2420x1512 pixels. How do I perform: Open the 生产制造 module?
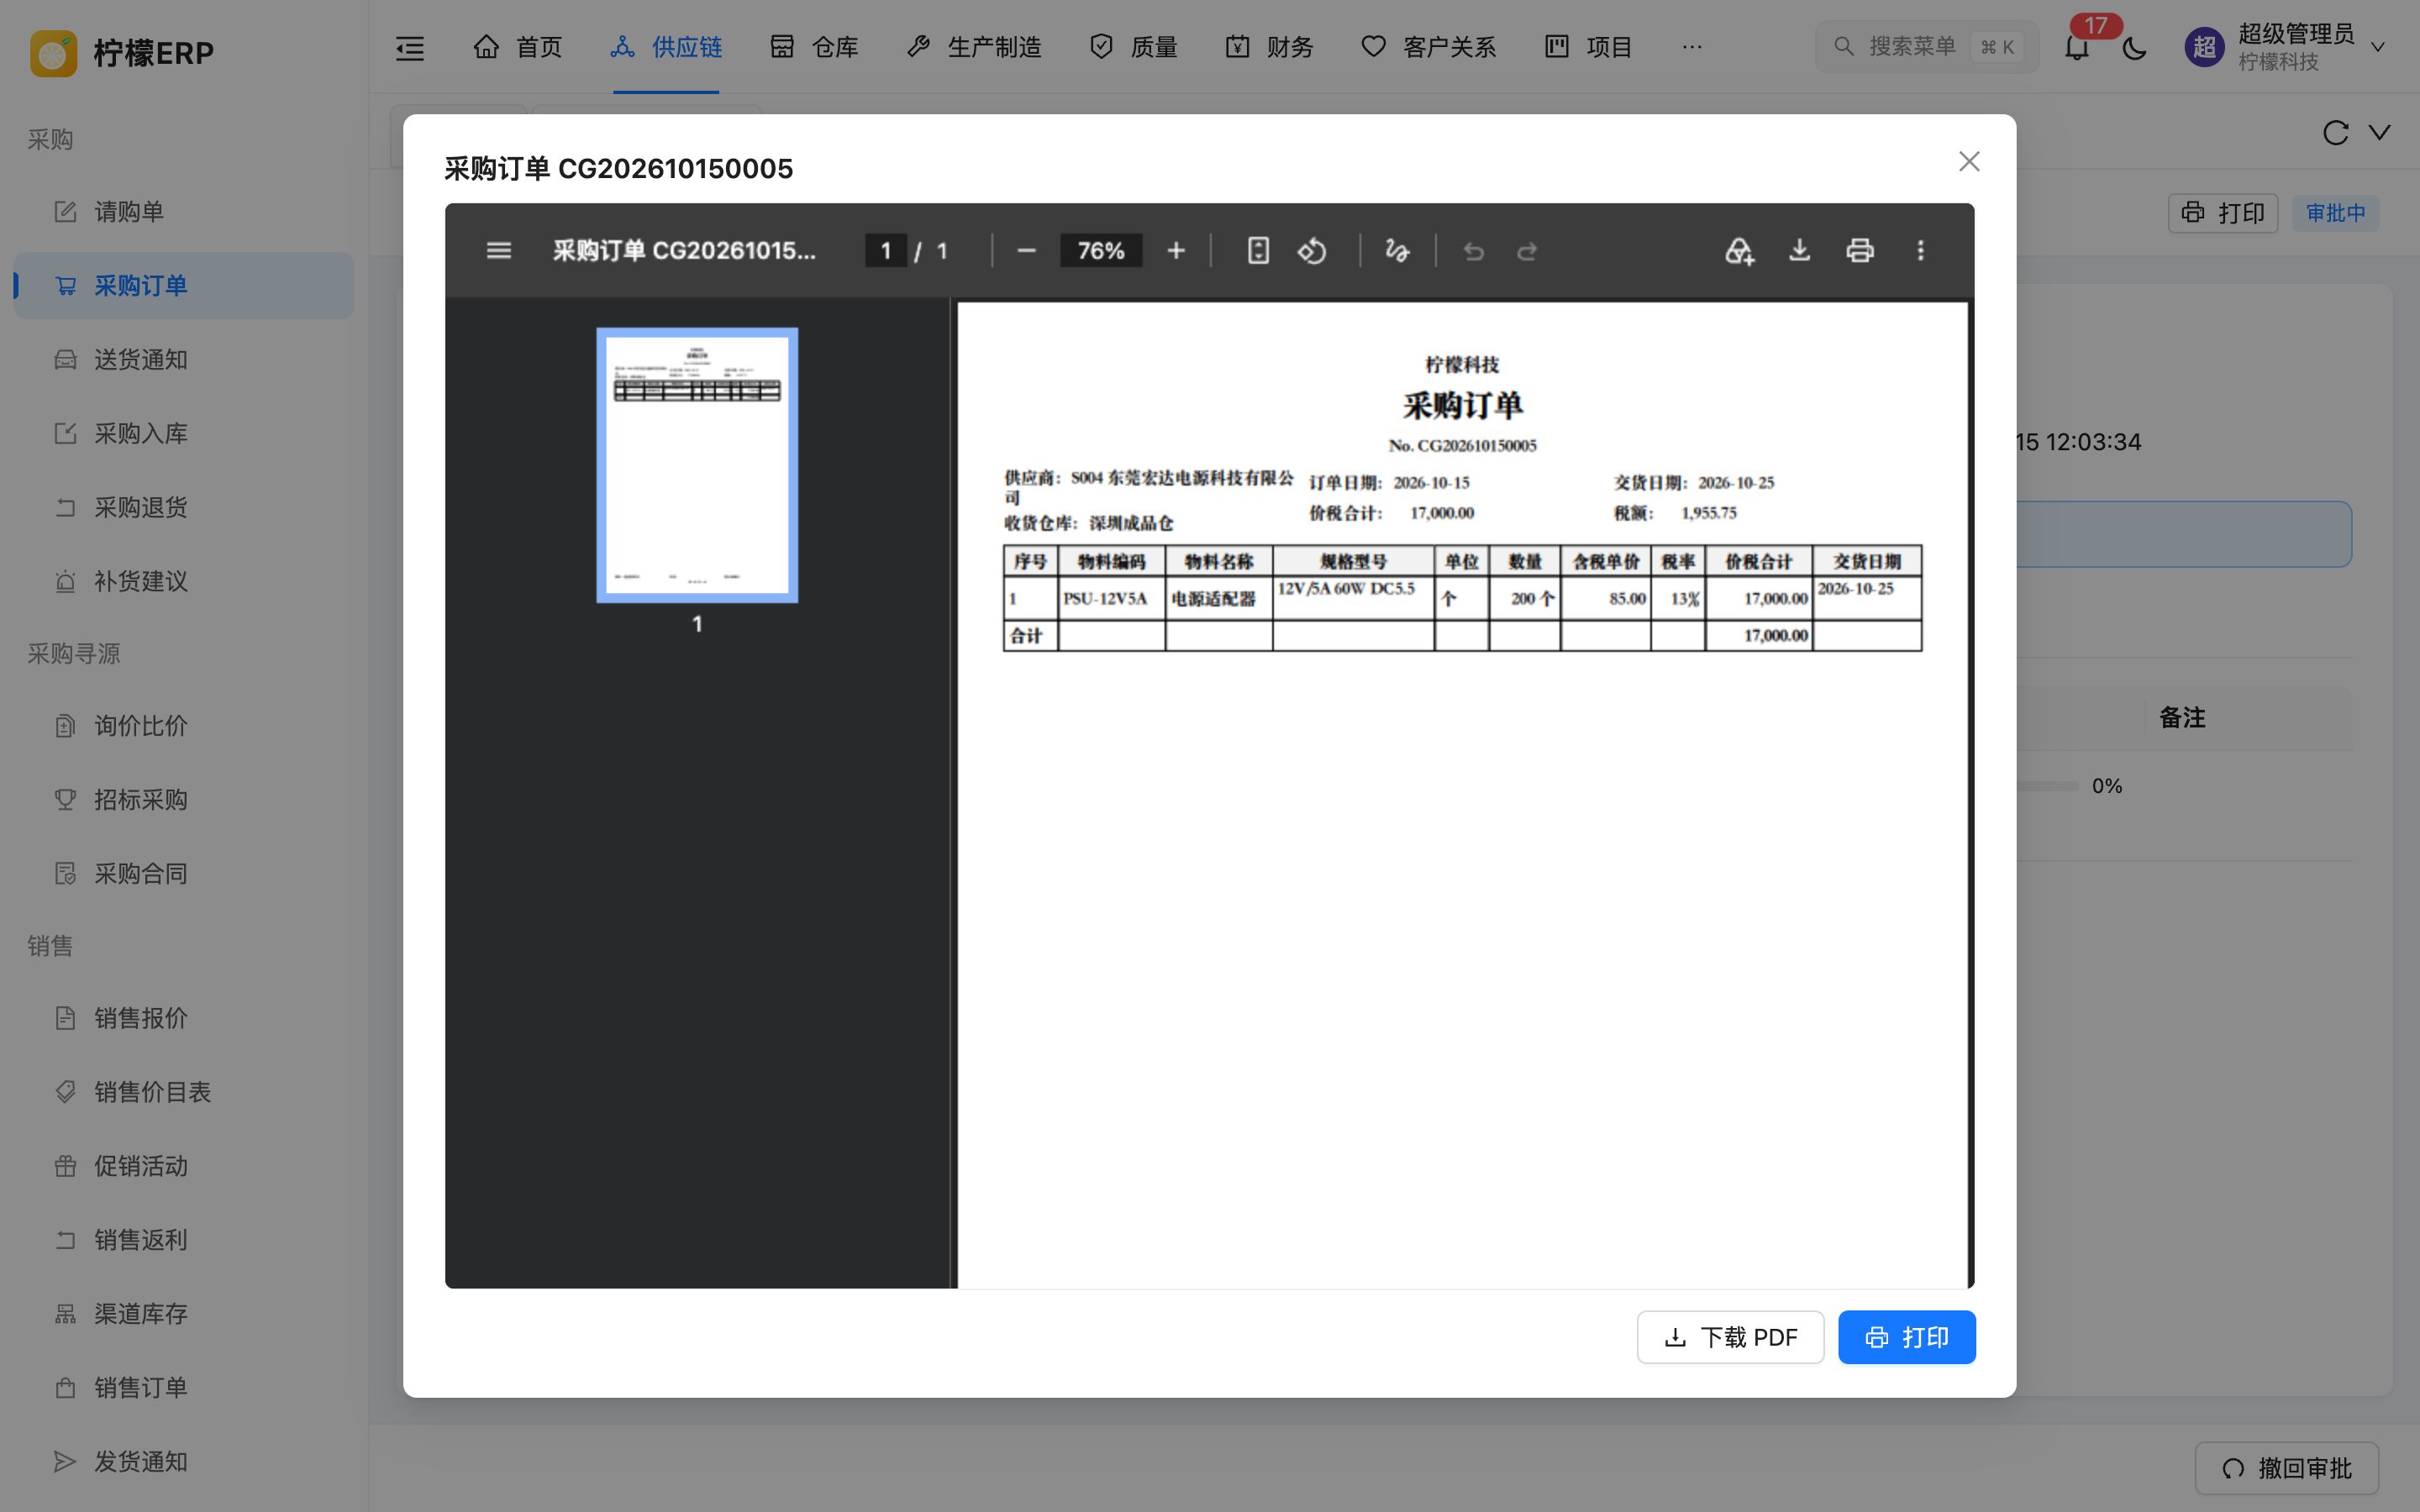pos(974,47)
